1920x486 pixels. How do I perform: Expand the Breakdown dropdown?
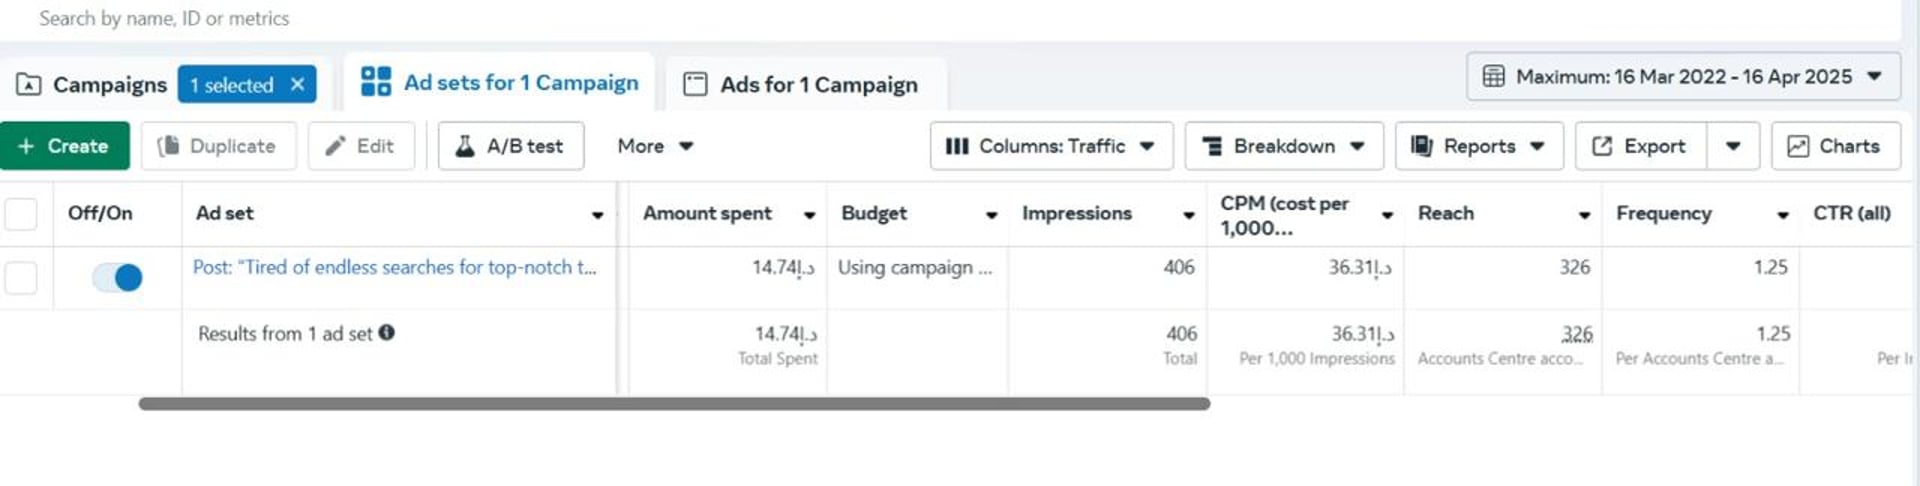[1283, 146]
